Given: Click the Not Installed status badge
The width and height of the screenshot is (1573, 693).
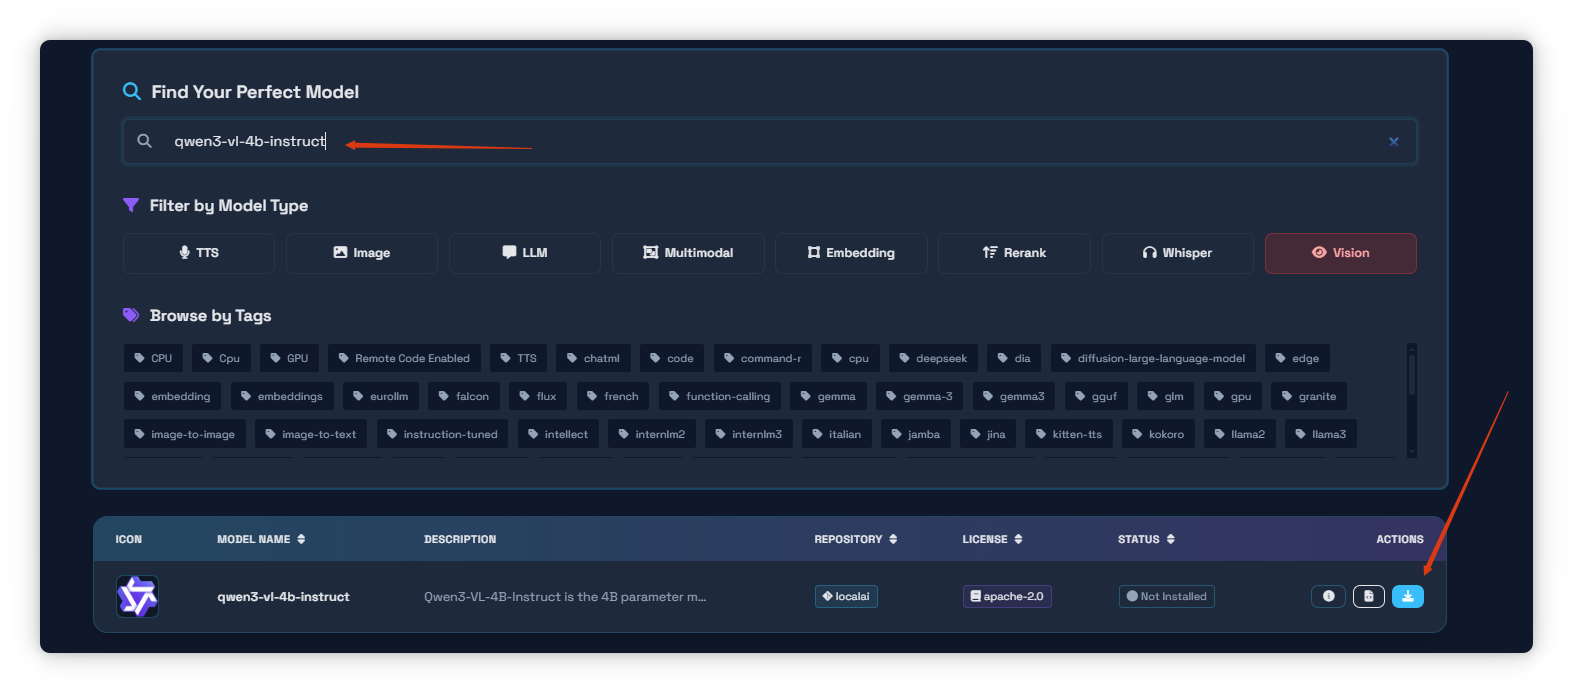Looking at the screenshot, I should pos(1166,596).
